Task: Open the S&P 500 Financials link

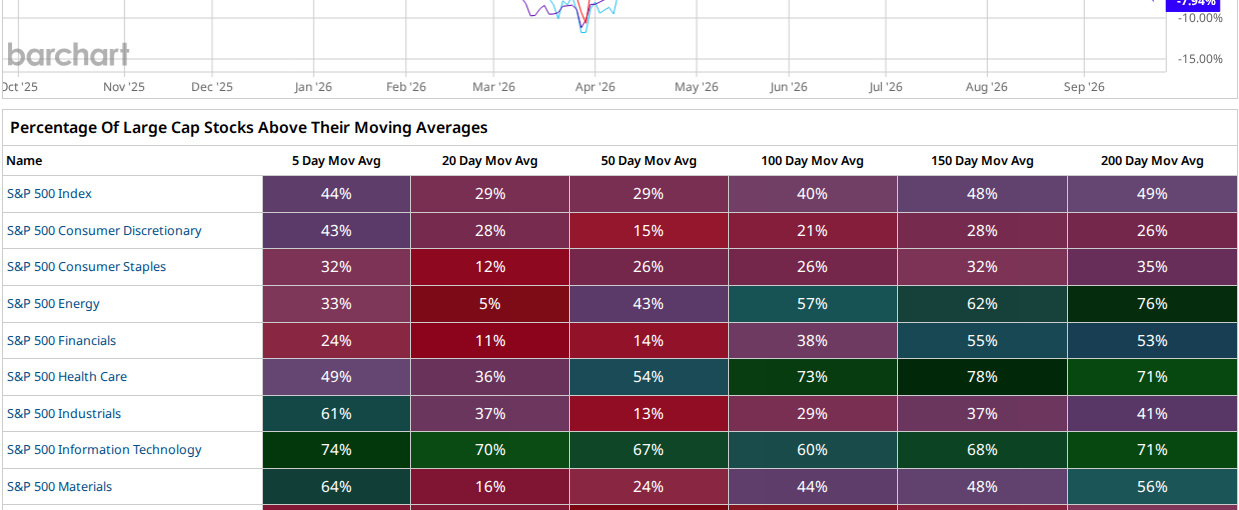Action: click(x=61, y=341)
